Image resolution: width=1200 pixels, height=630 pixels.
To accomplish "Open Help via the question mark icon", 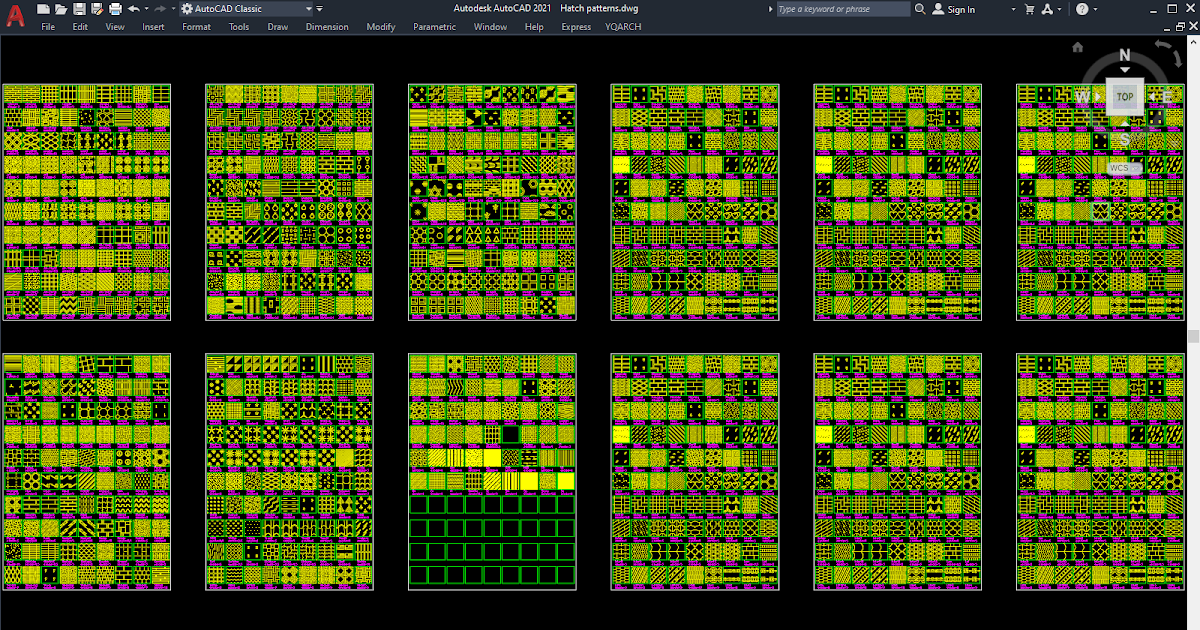I will click(x=1081, y=8).
